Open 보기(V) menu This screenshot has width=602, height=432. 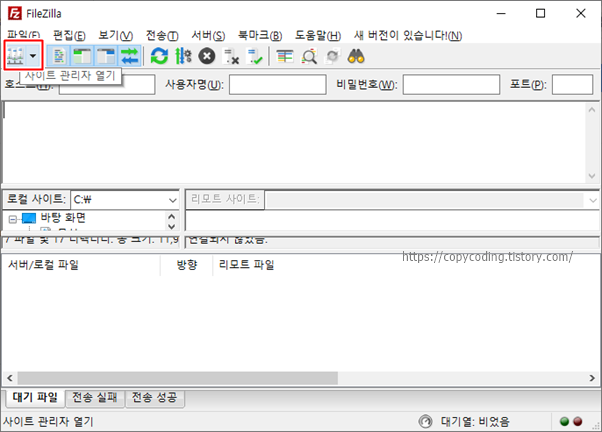116,36
